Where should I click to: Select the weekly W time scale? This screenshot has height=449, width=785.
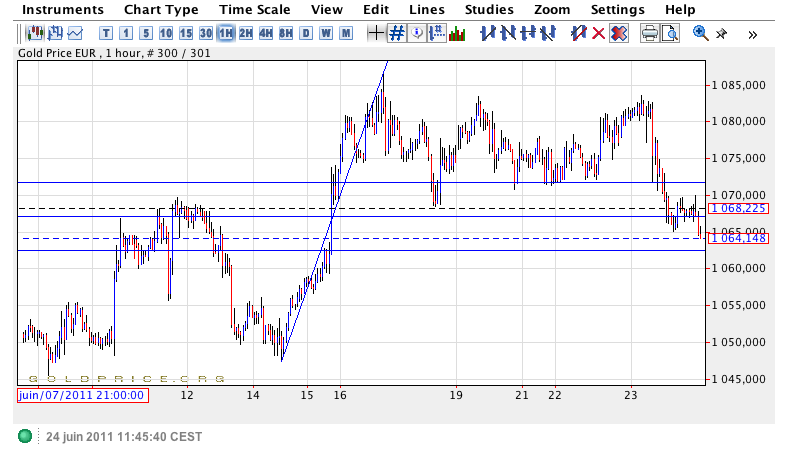coord(326,33)
